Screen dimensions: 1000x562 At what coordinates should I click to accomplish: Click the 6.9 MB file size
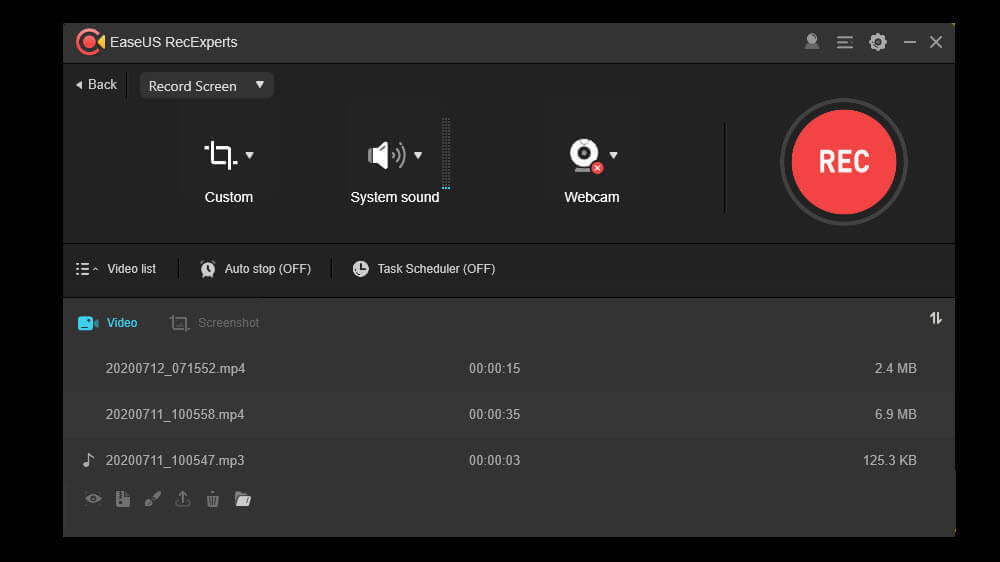[895, 415]
